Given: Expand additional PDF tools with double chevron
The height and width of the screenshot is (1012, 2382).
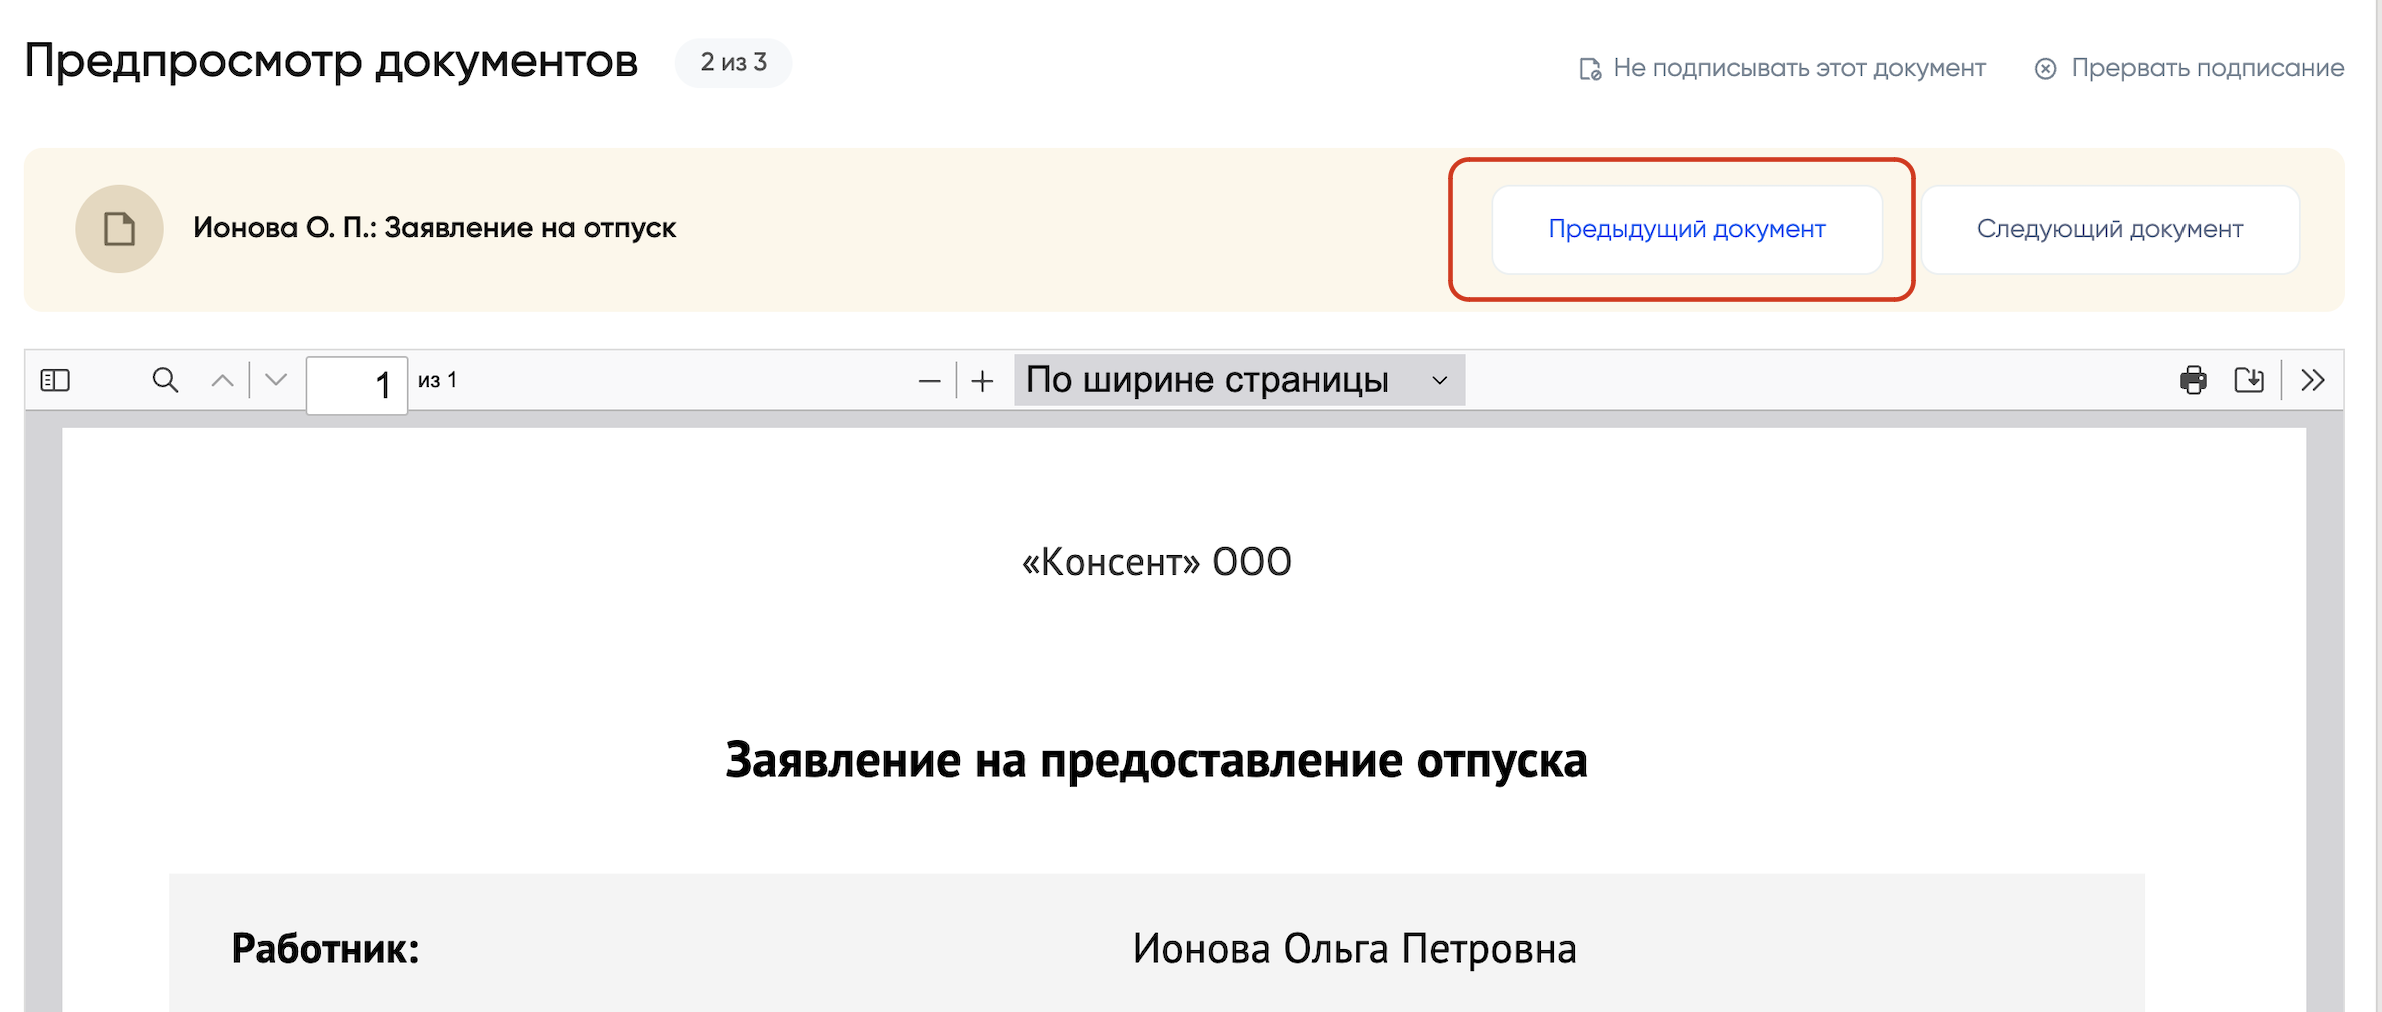Looking at the screenshot, I should 2312,380.
